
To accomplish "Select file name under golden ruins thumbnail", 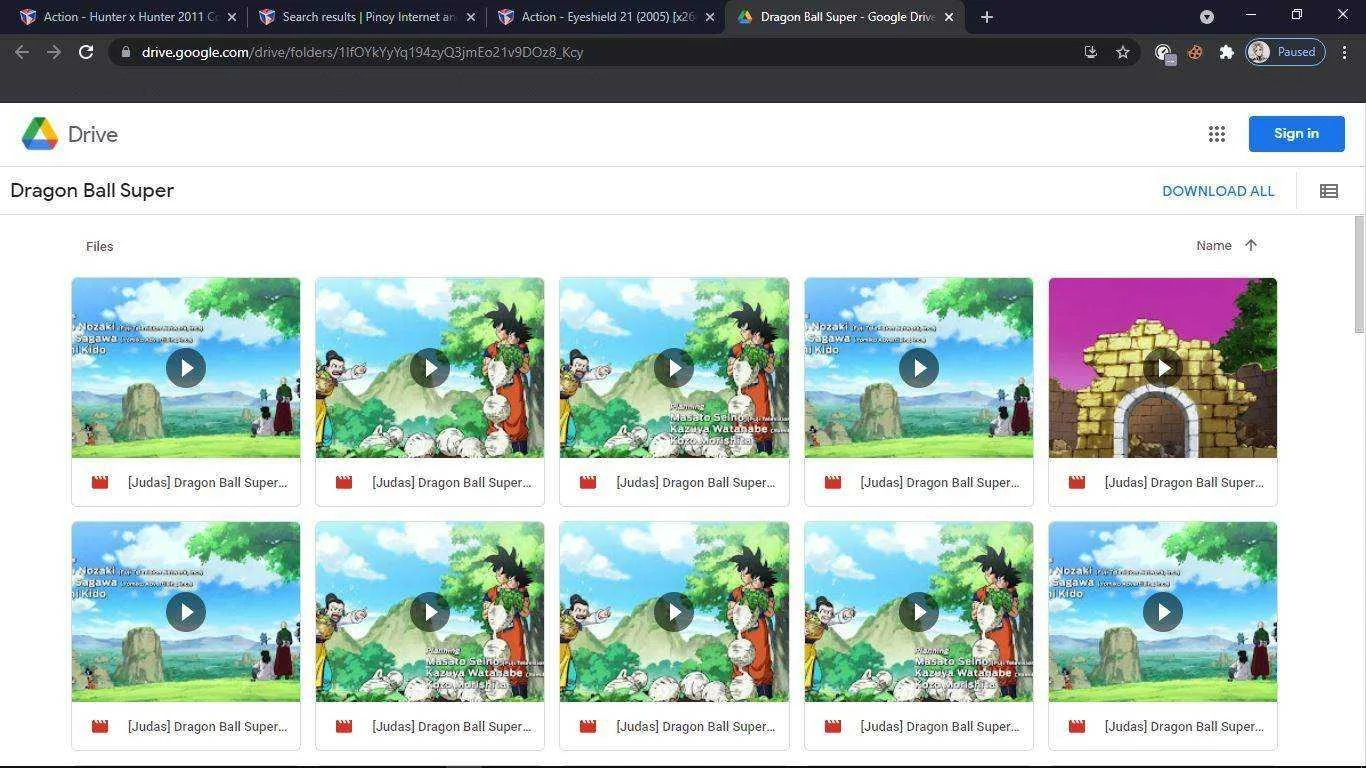I will point(1184,482).
